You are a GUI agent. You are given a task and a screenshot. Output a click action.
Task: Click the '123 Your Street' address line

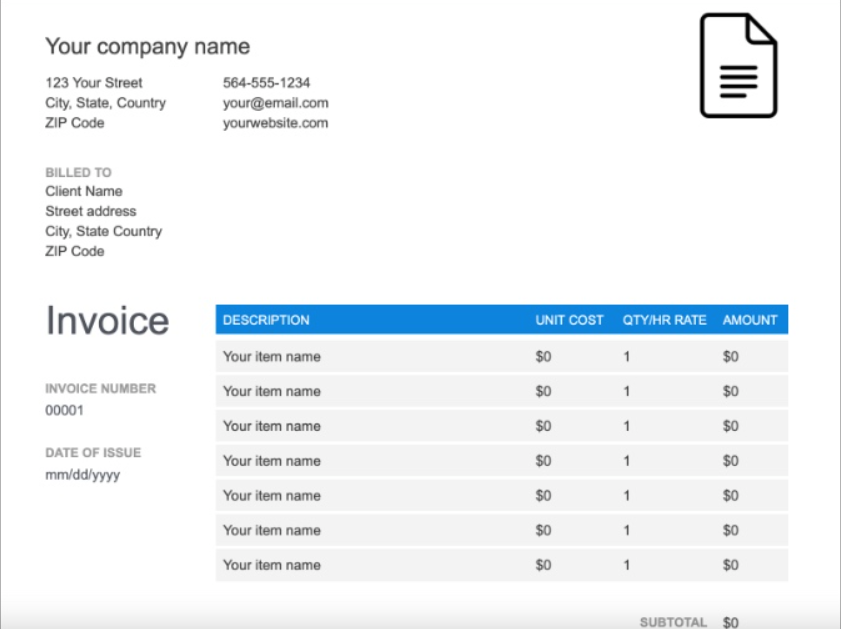click(94, 83)
